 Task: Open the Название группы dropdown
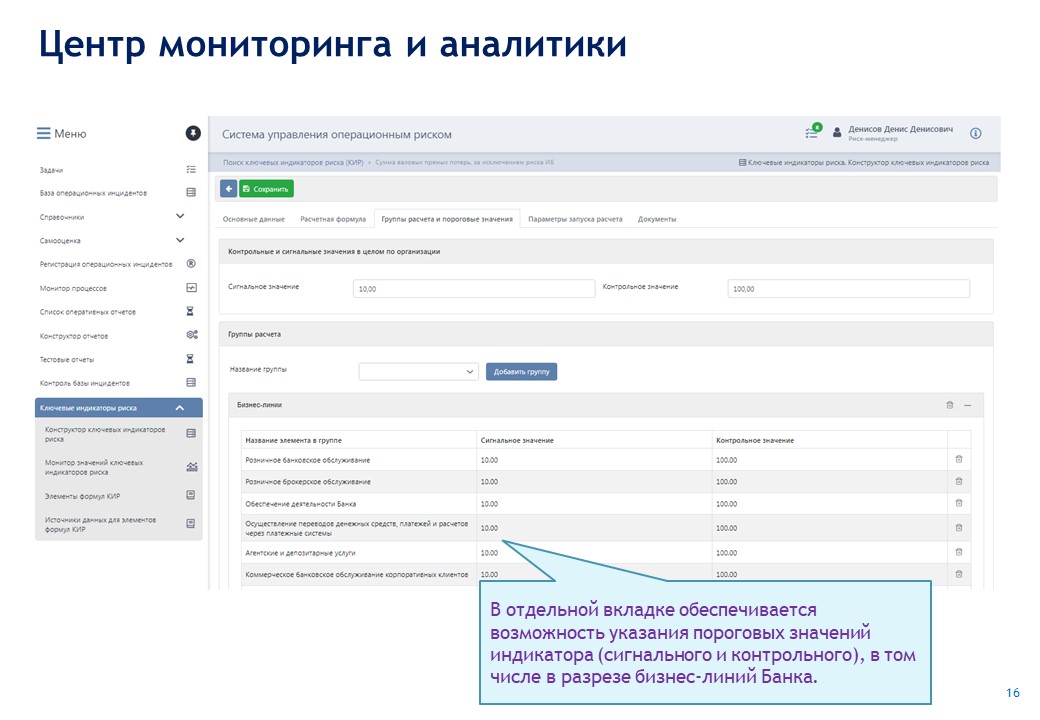coord(419,371)
